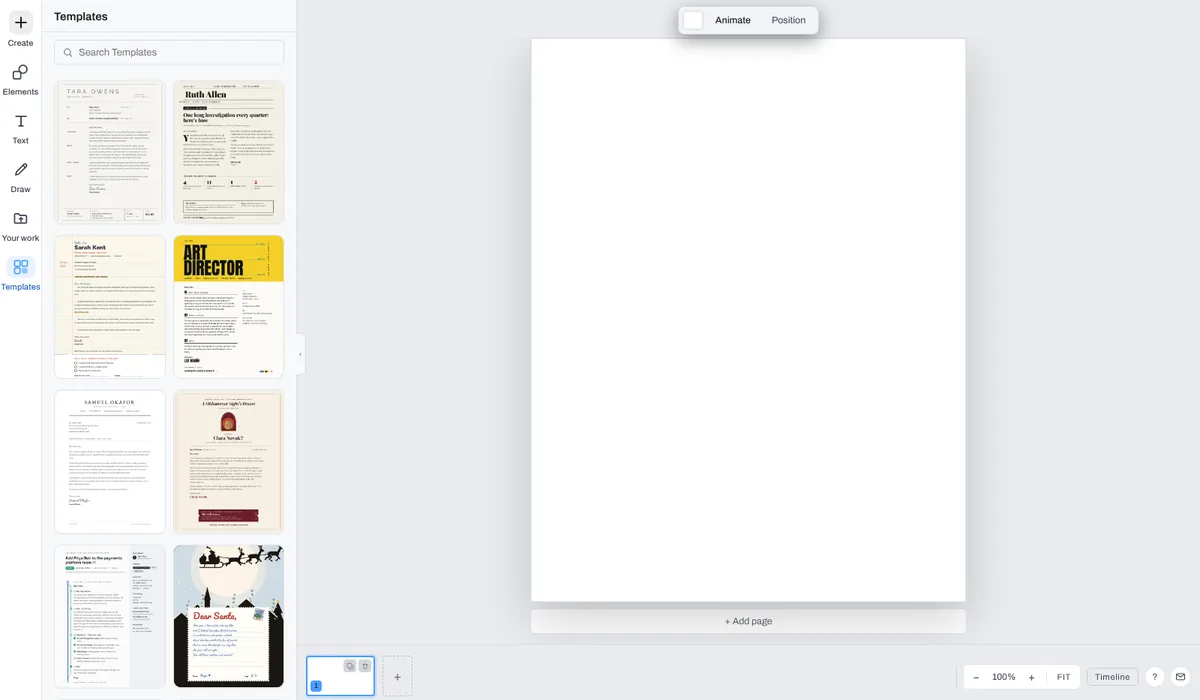Open help via the question mark icon

click(1154, 677)
